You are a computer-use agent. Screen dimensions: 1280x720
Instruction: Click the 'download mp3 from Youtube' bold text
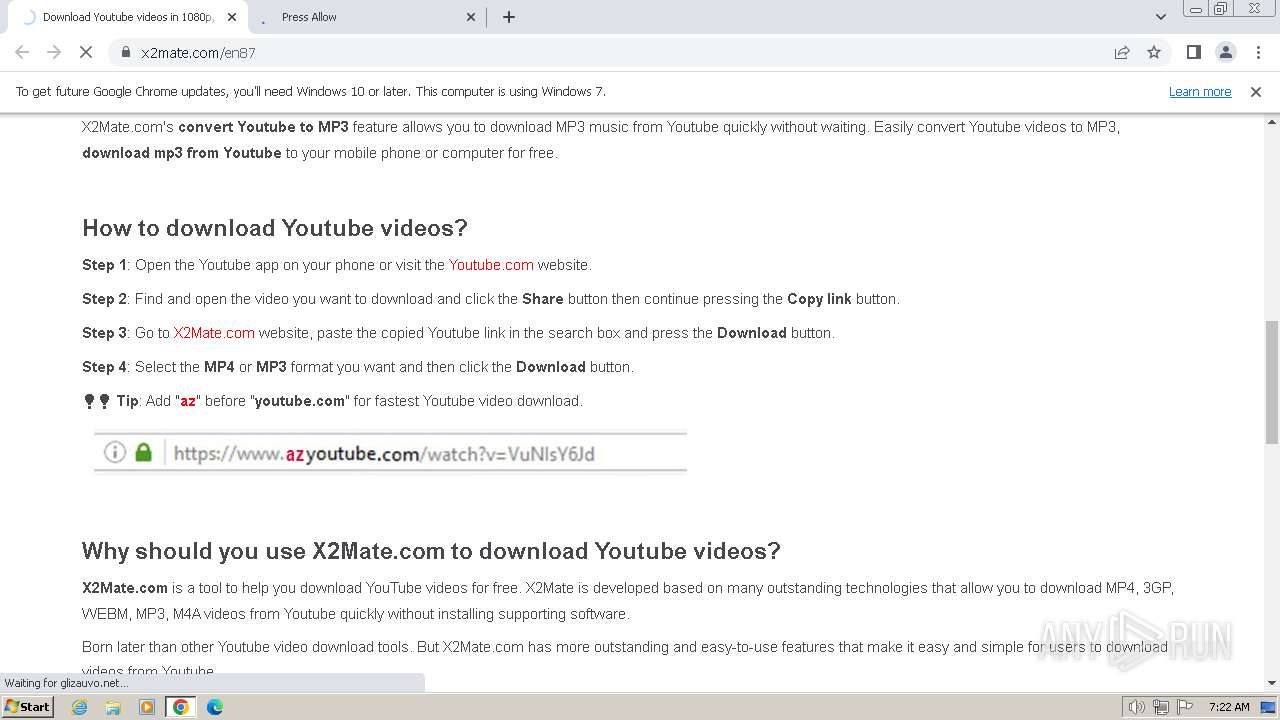[x=182, y=153]
